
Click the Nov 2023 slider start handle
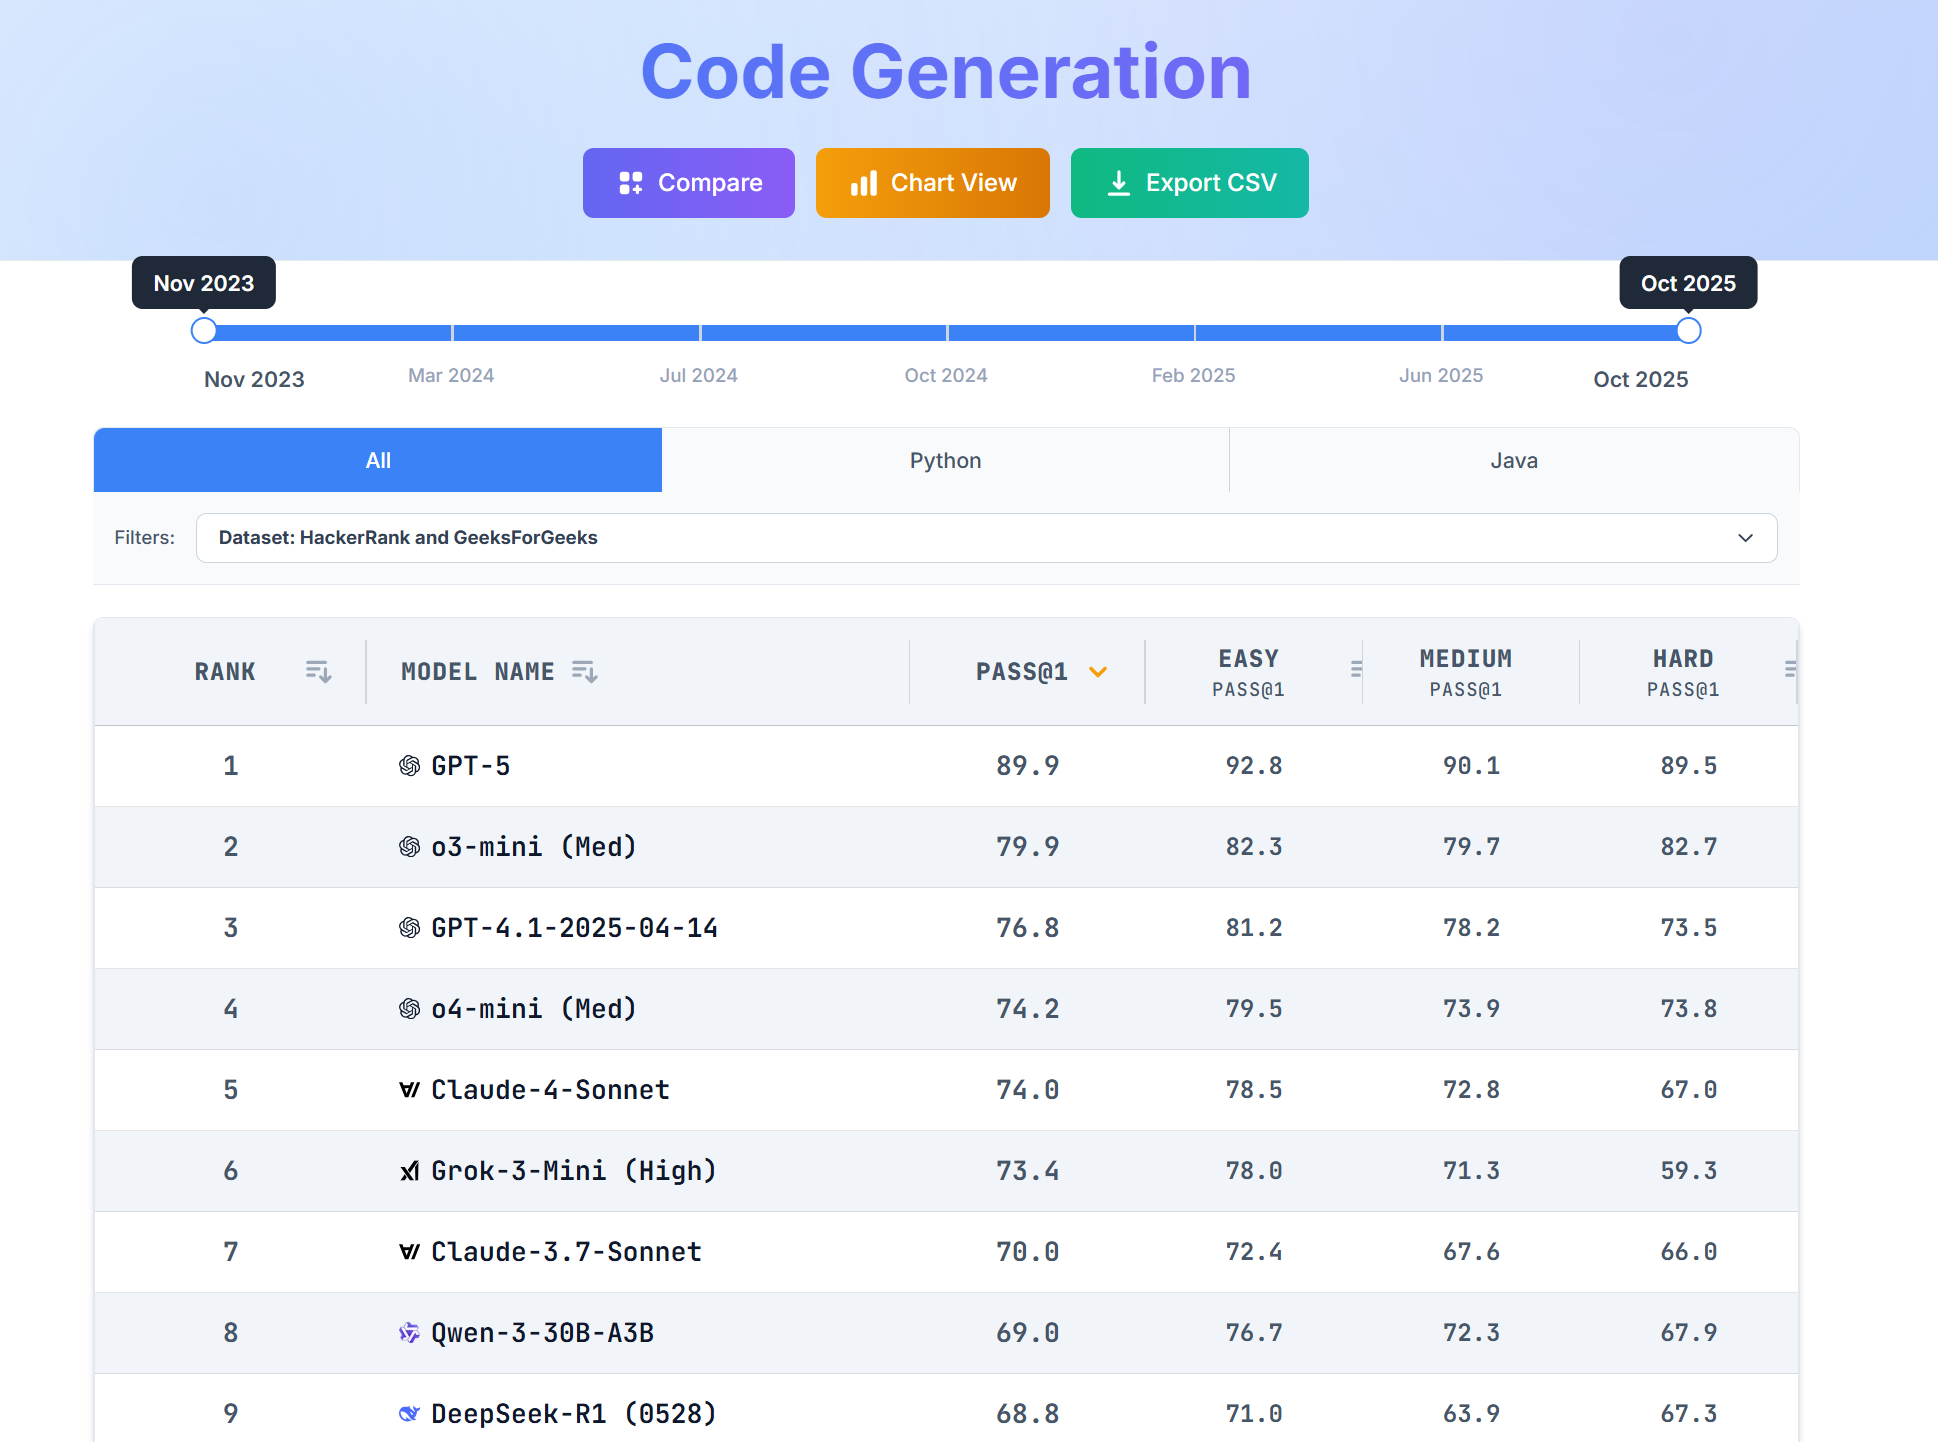click(x=204, y=331)
